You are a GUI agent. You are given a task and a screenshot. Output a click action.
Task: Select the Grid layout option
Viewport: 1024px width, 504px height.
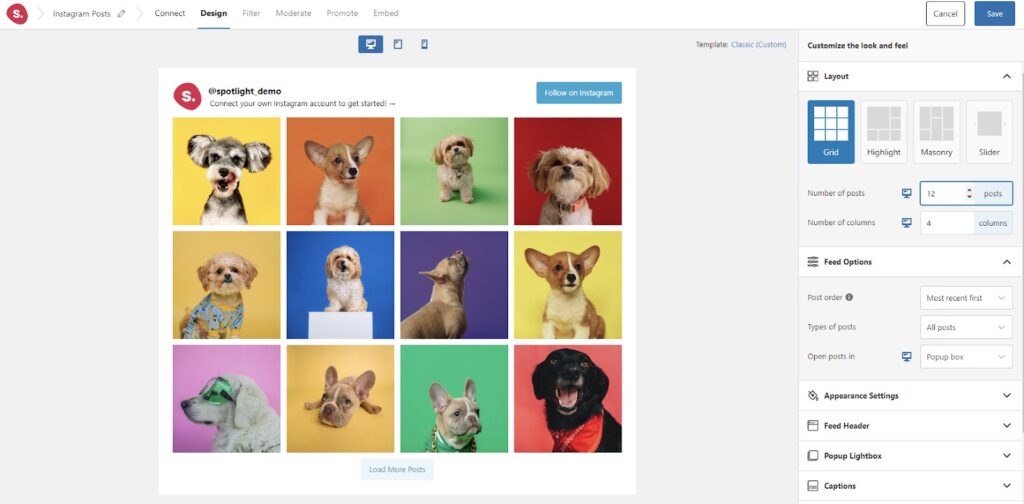831,132
